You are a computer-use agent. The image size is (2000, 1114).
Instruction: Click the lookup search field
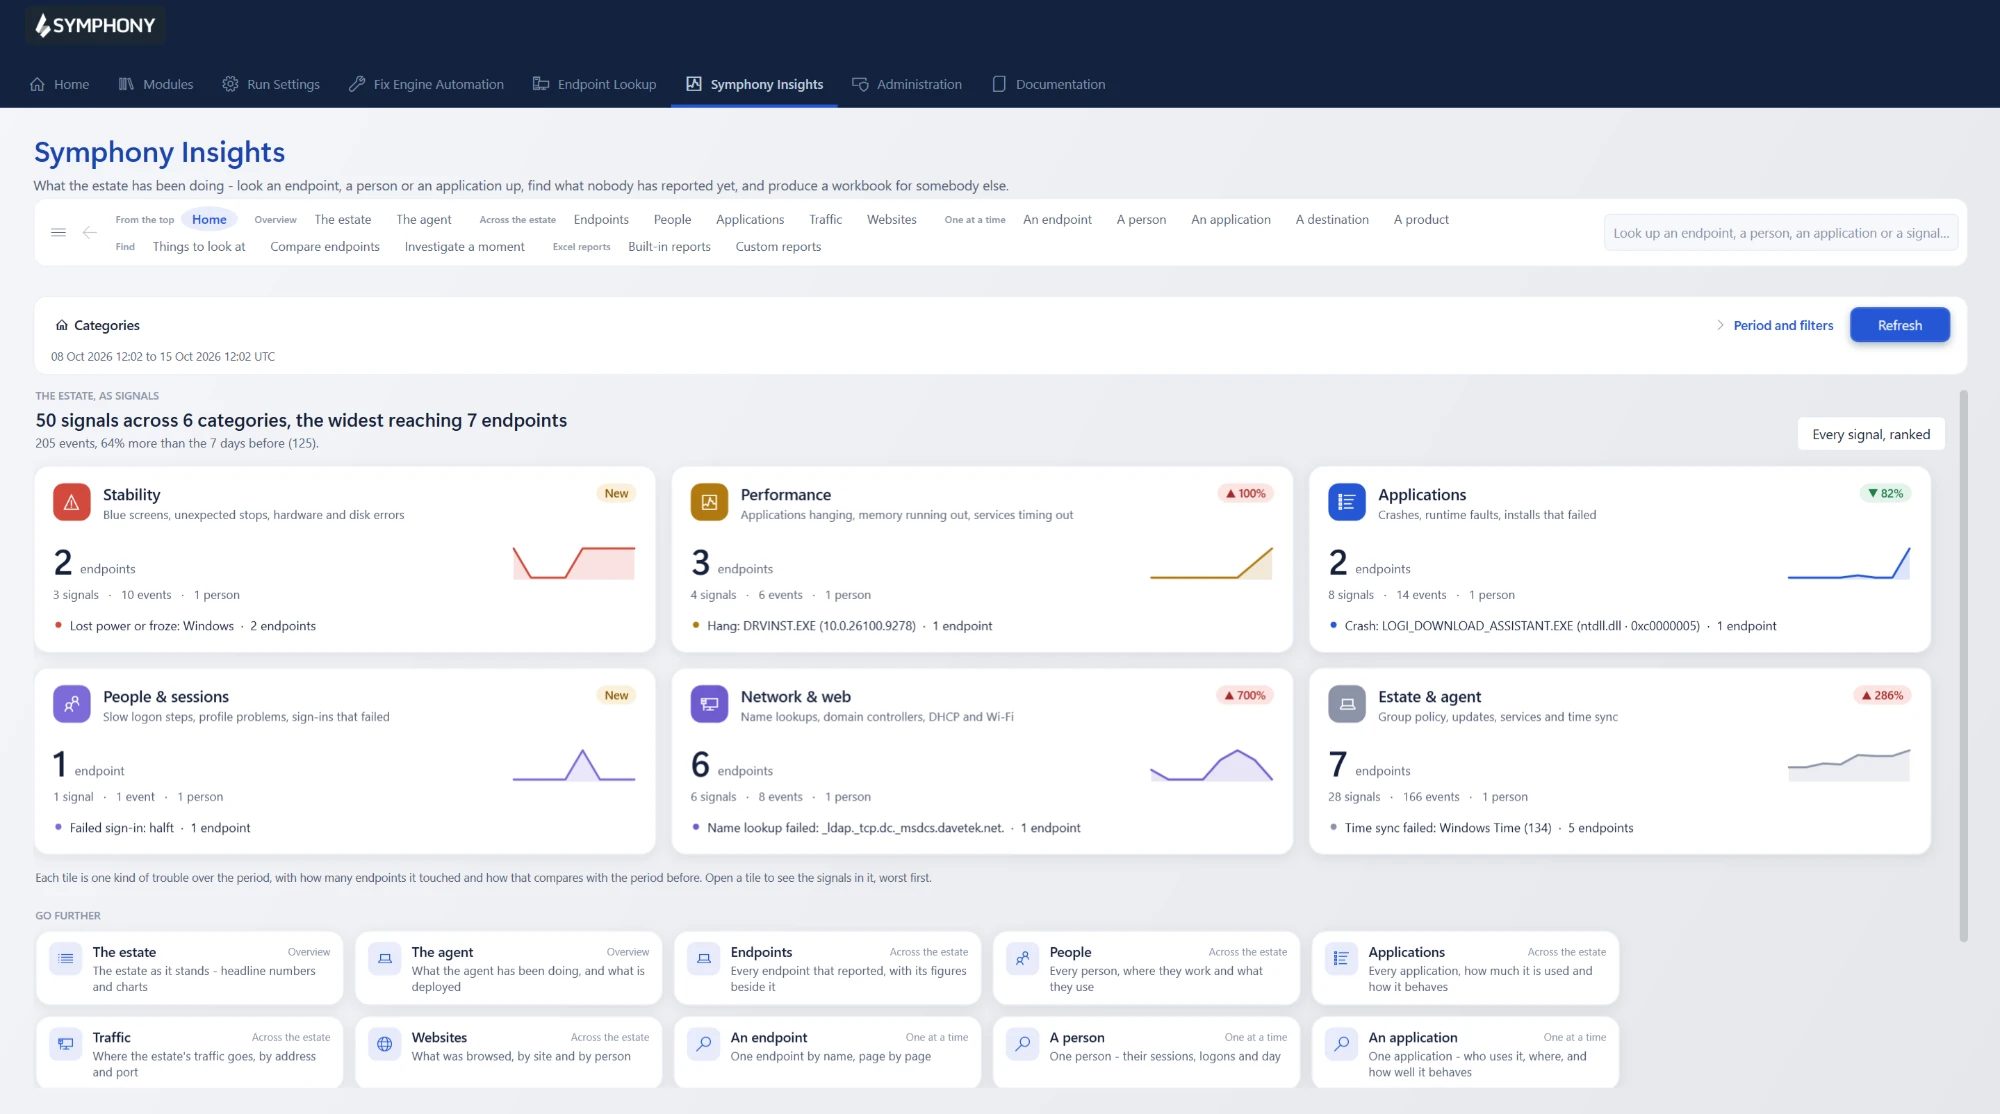point(1780,234)
